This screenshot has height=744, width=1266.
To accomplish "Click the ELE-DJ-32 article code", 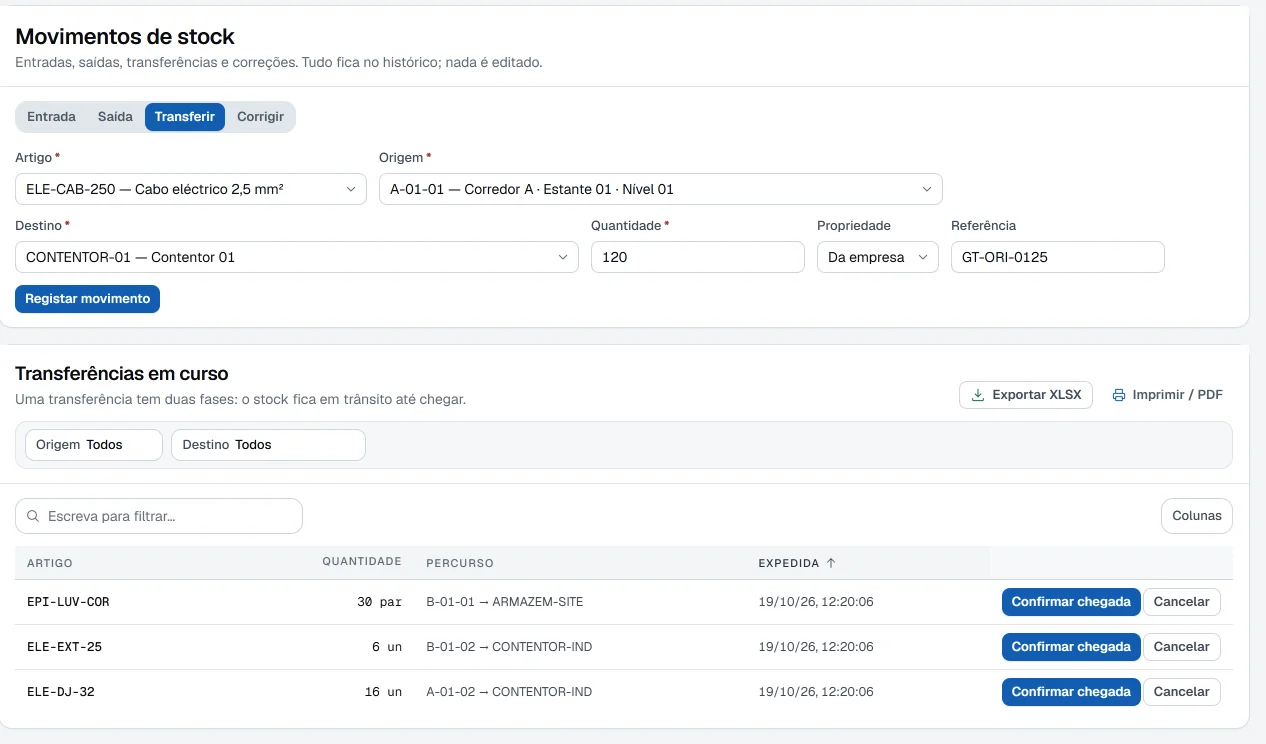I will click(x=61, y=692).
